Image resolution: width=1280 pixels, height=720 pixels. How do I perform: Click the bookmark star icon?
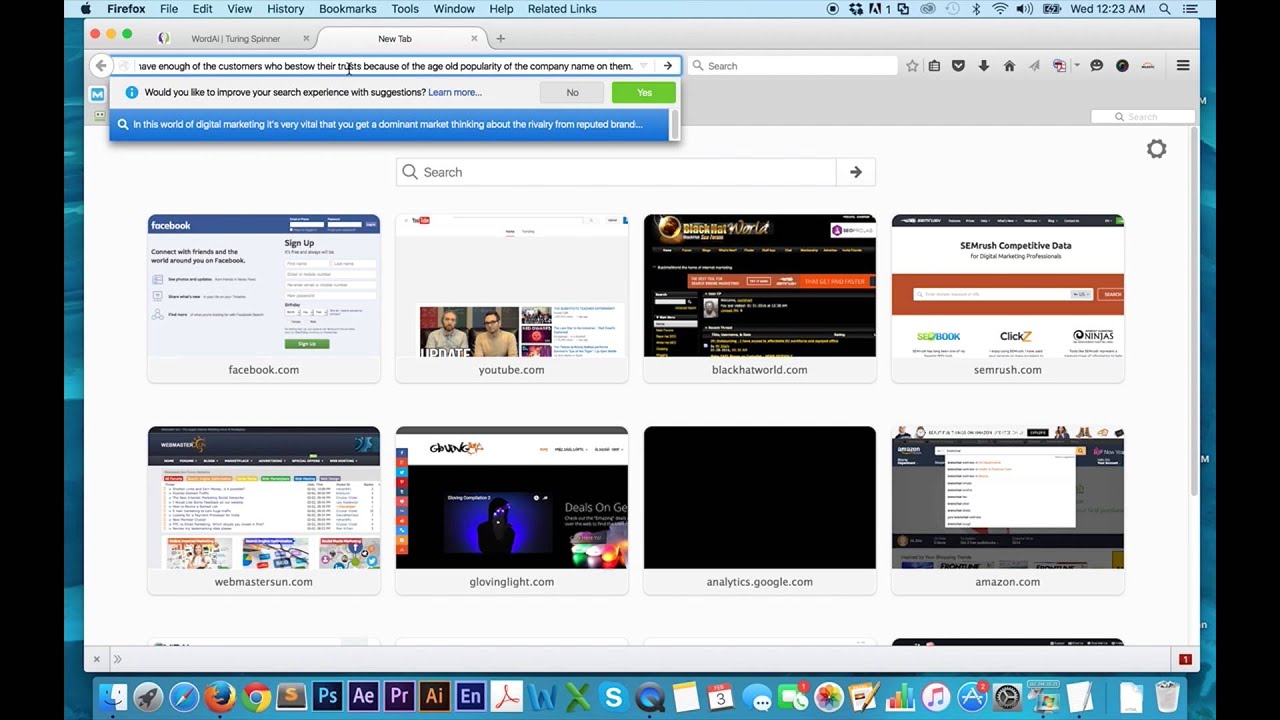pyautogui.click(x=912, y=66)
